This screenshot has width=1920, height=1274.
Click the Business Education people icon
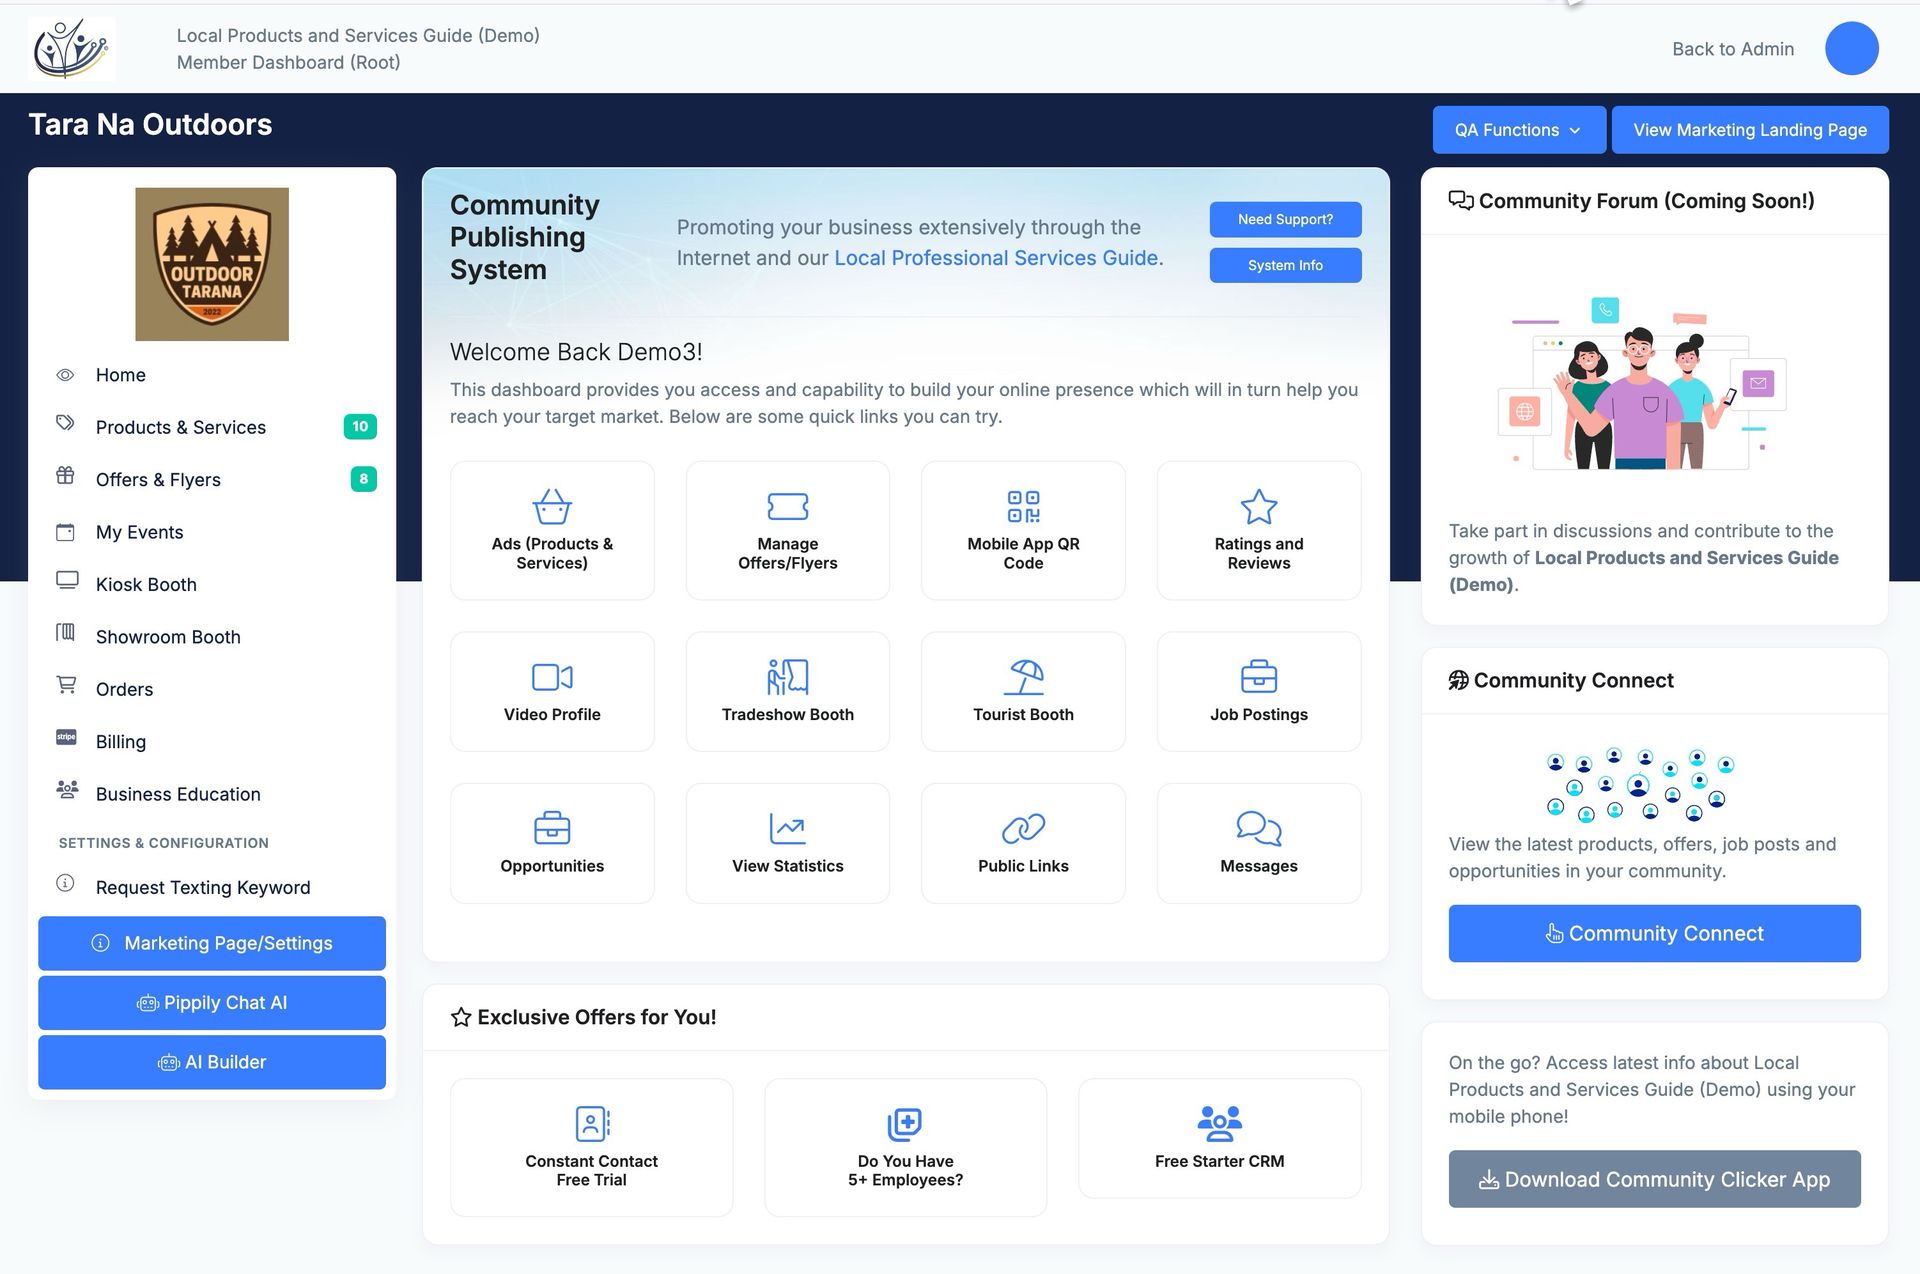pyautogui.click(x=67, y=790)
